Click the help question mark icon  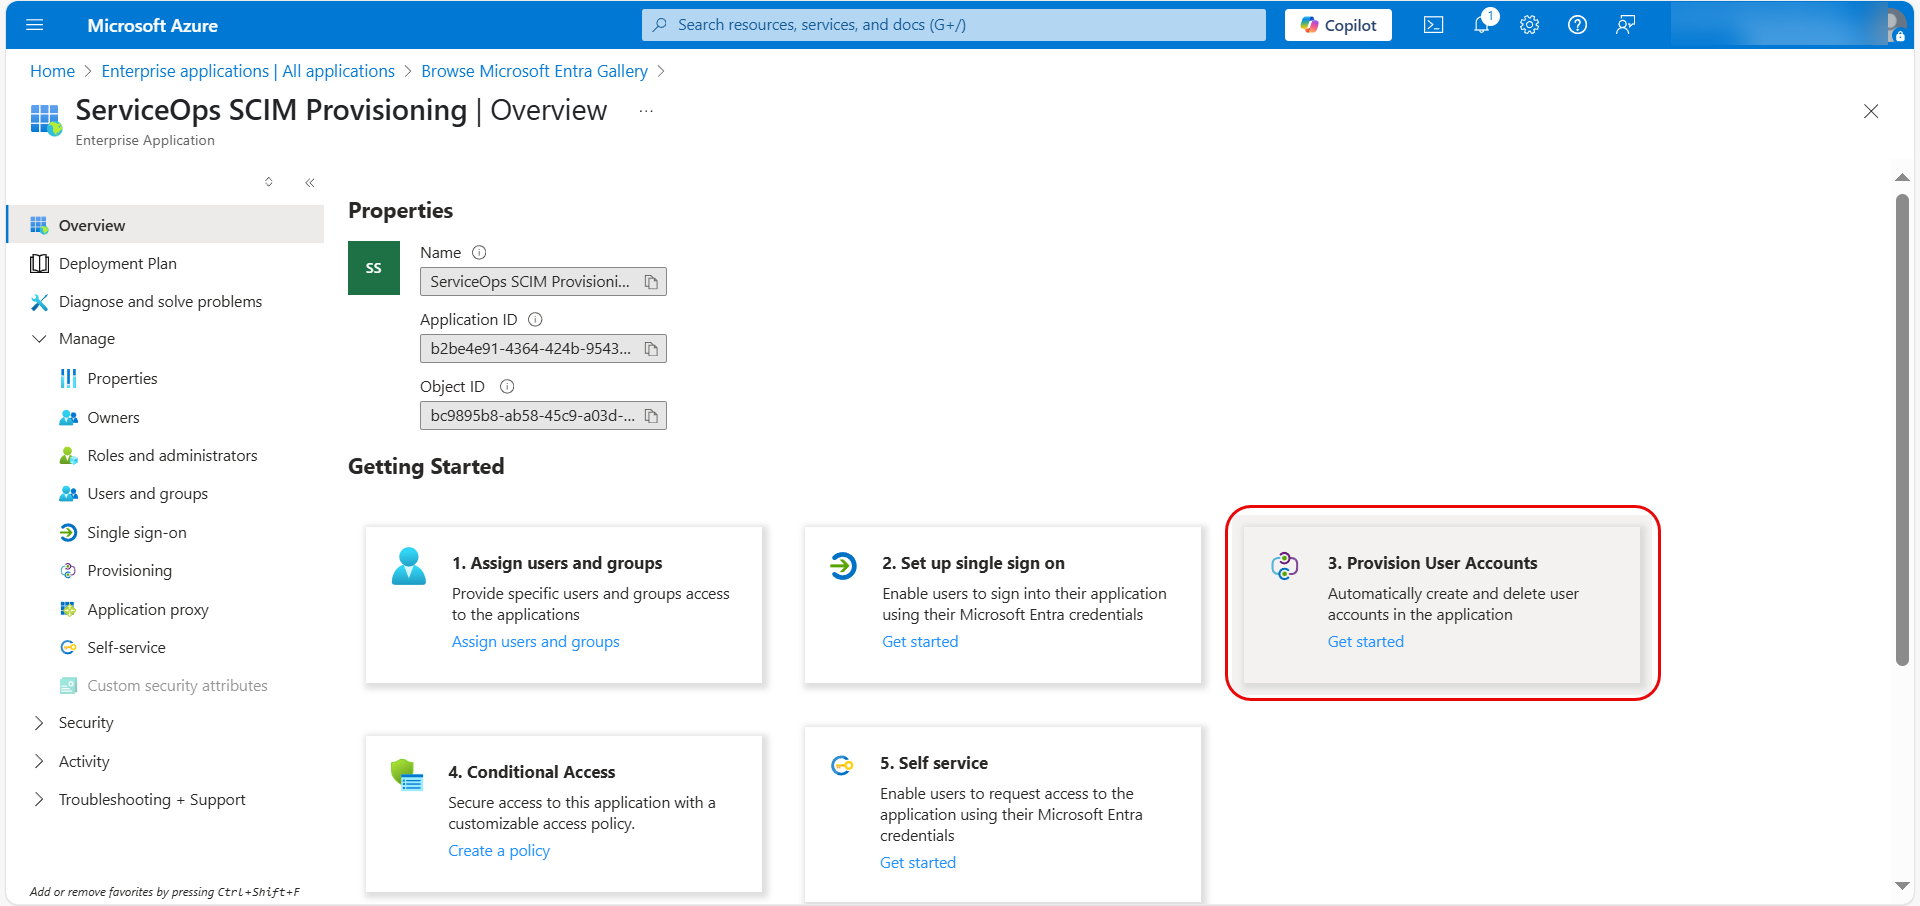tap(1577, 25)
